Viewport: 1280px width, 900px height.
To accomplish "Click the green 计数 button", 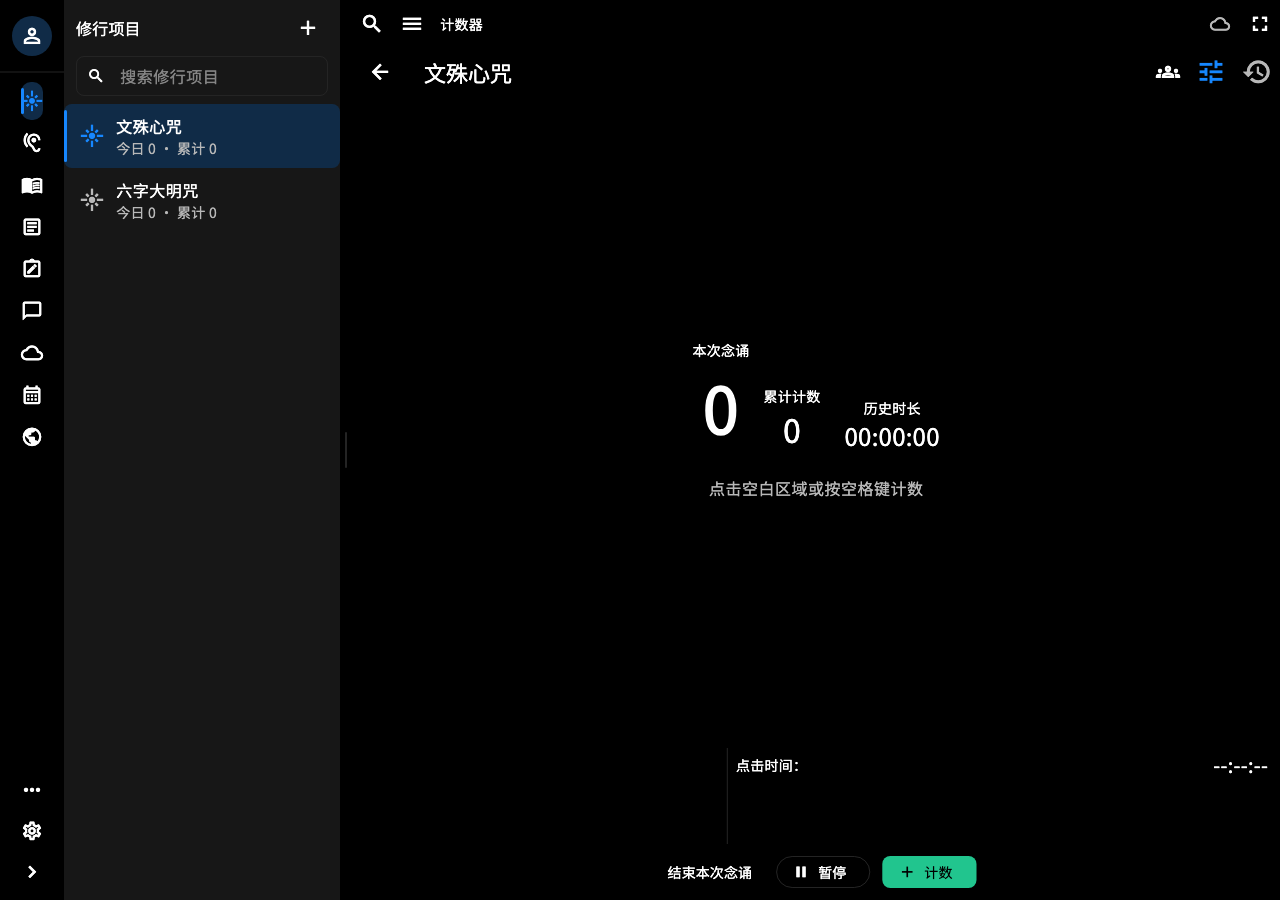I will (929, 872).
